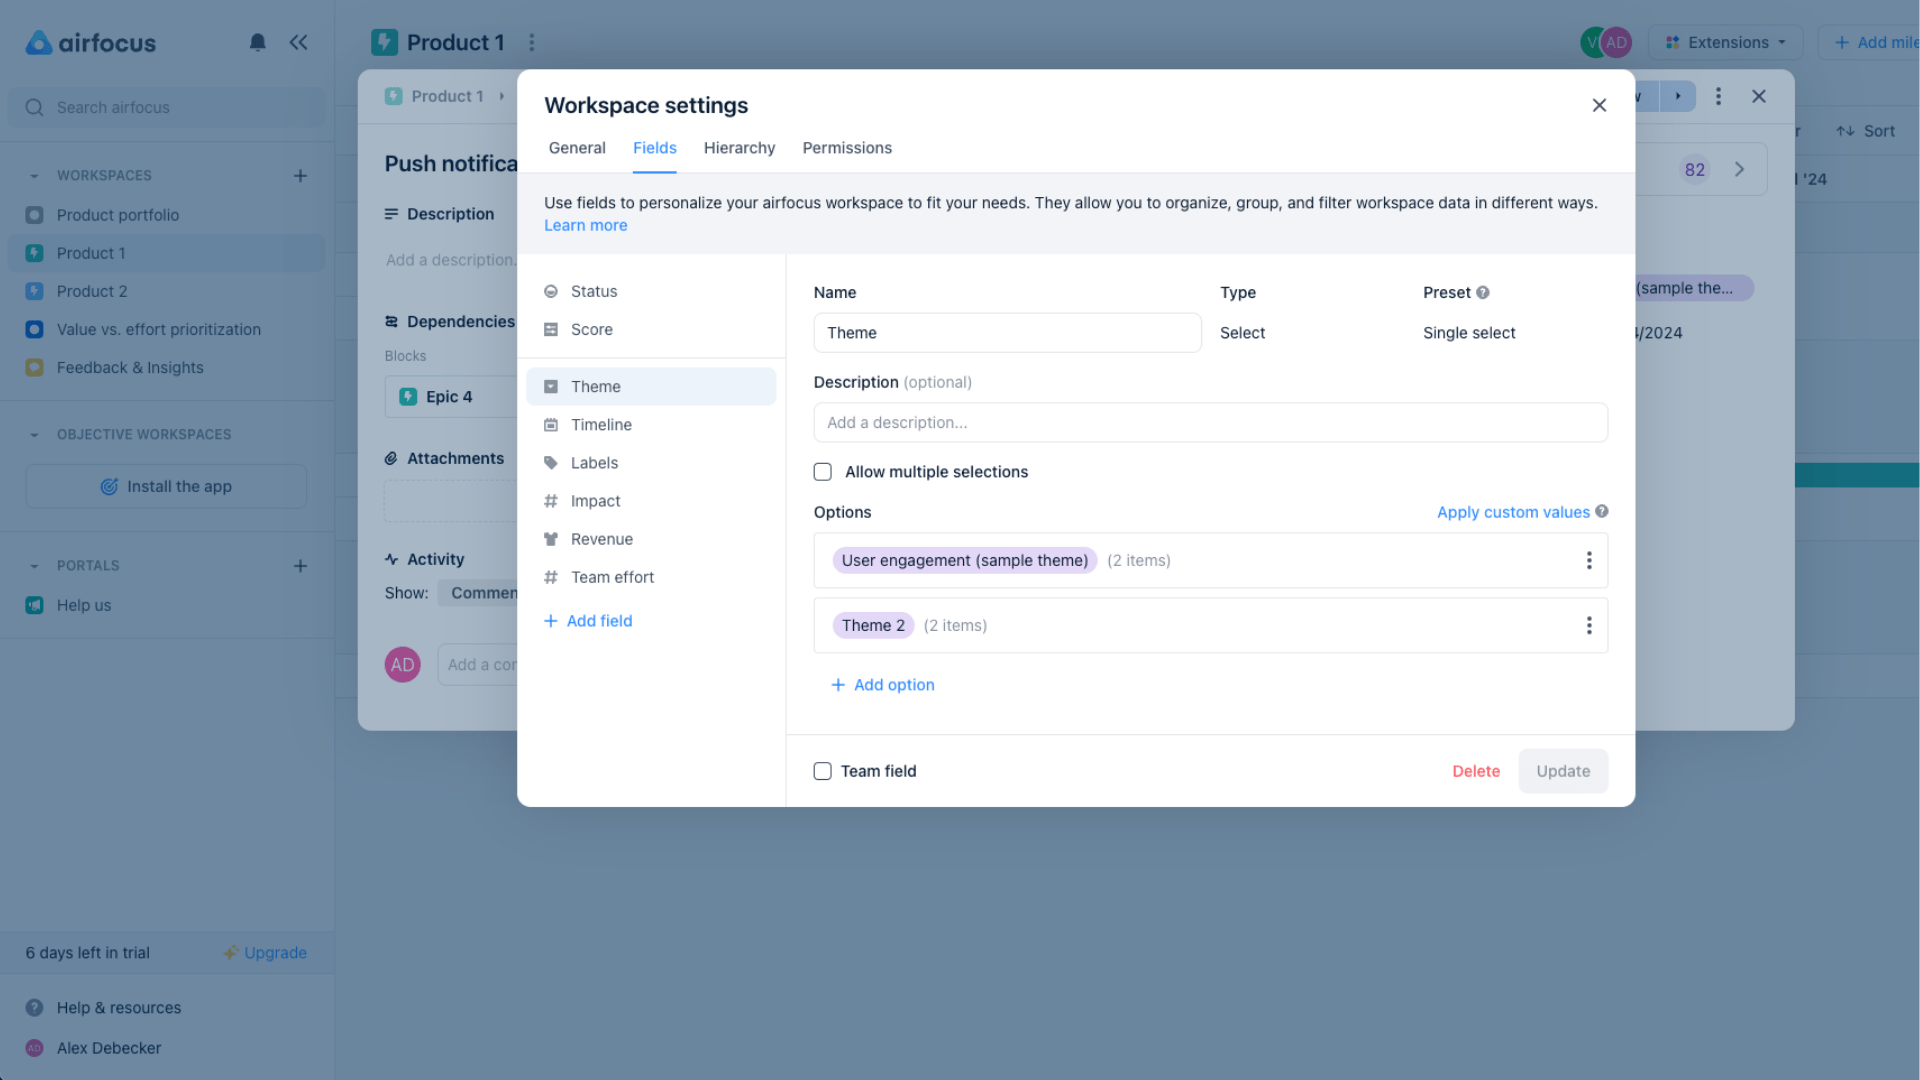The height and width of the screenshot is (1080, 1920).
Task: Select the Score field in list
Action: click(x=651, y=329)
